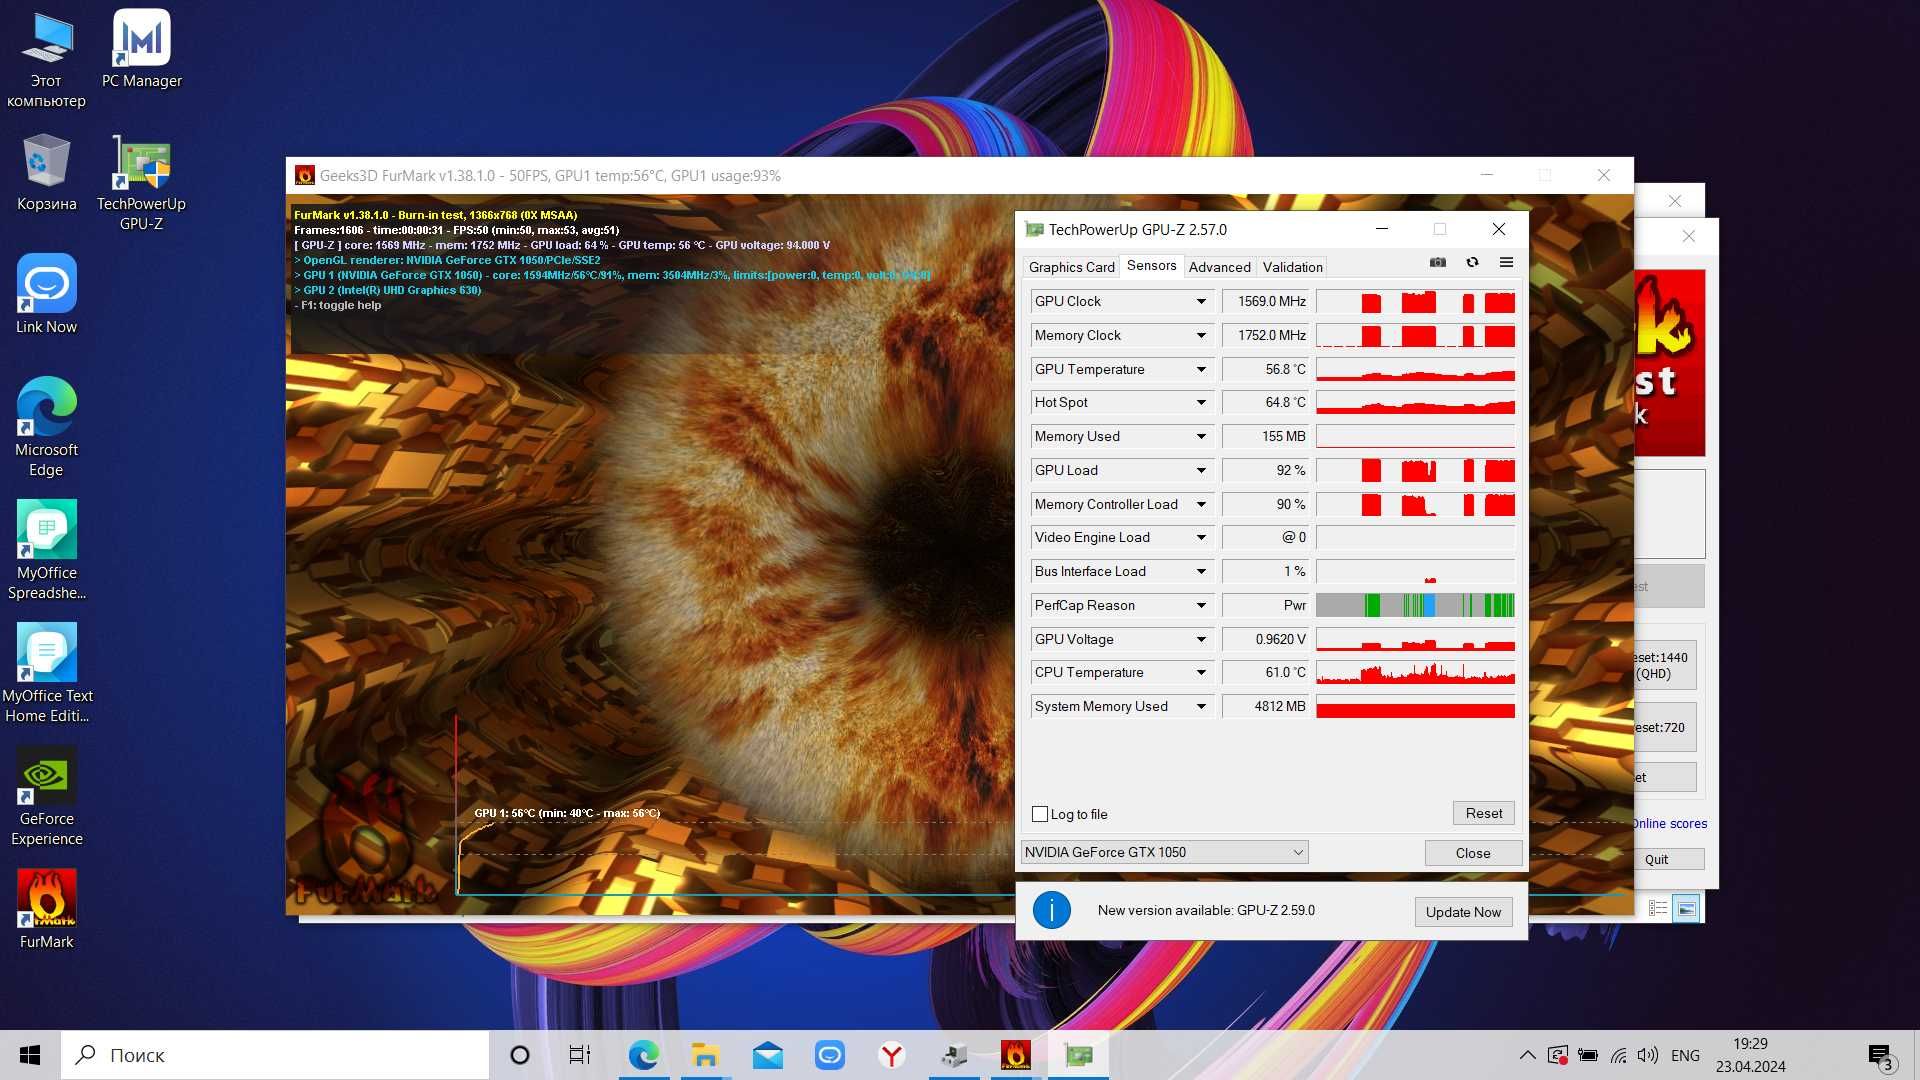1920x1080 pixels.
Task: Switch to FurMark taskbar icon
Action: [x=1016, y=1055]
